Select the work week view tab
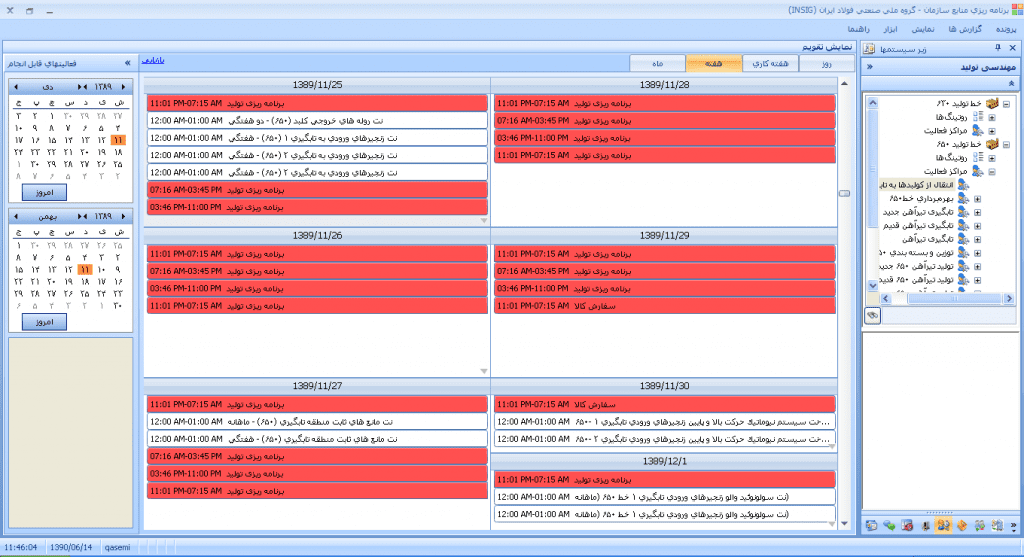Viewport: 1024px width, 557px height. (x=769, y=63)
